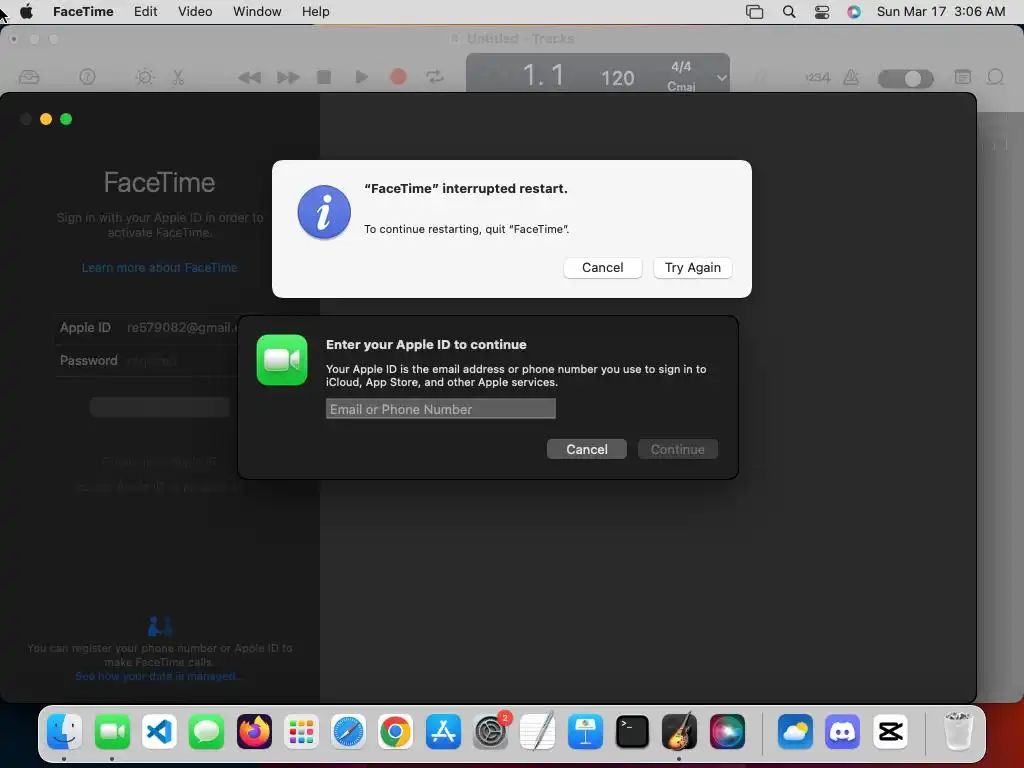The height and width of the screenshot is (768, 1024).
Task: Open Spotlight search in menu bar
Action: [789, 12]
